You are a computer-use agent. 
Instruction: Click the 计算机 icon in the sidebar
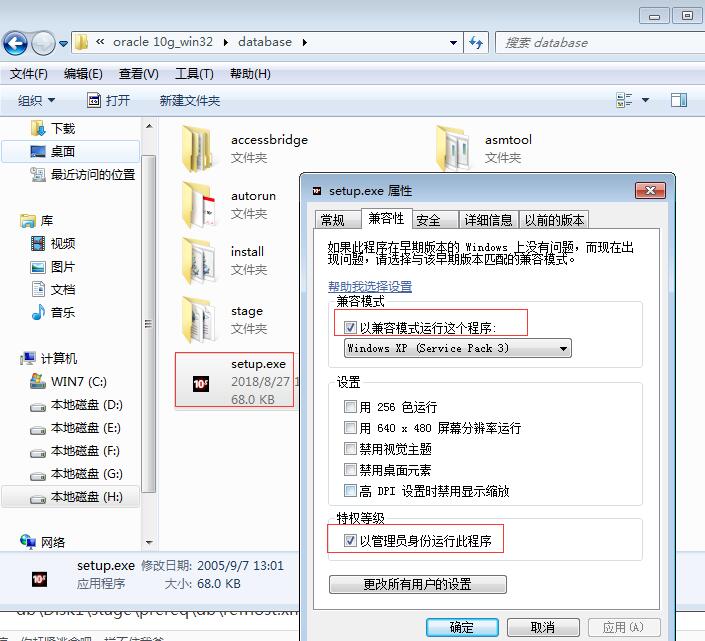pyautogui.click(x=27, y=358)
